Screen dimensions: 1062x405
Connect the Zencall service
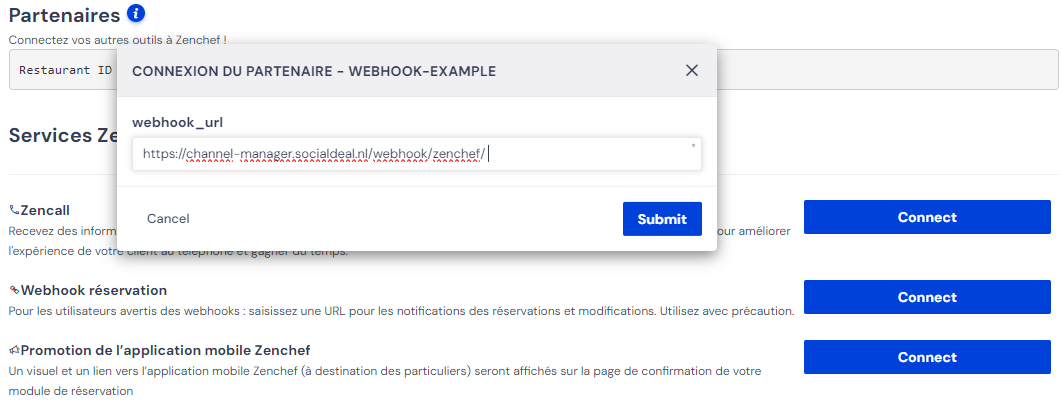click(927, 217)
